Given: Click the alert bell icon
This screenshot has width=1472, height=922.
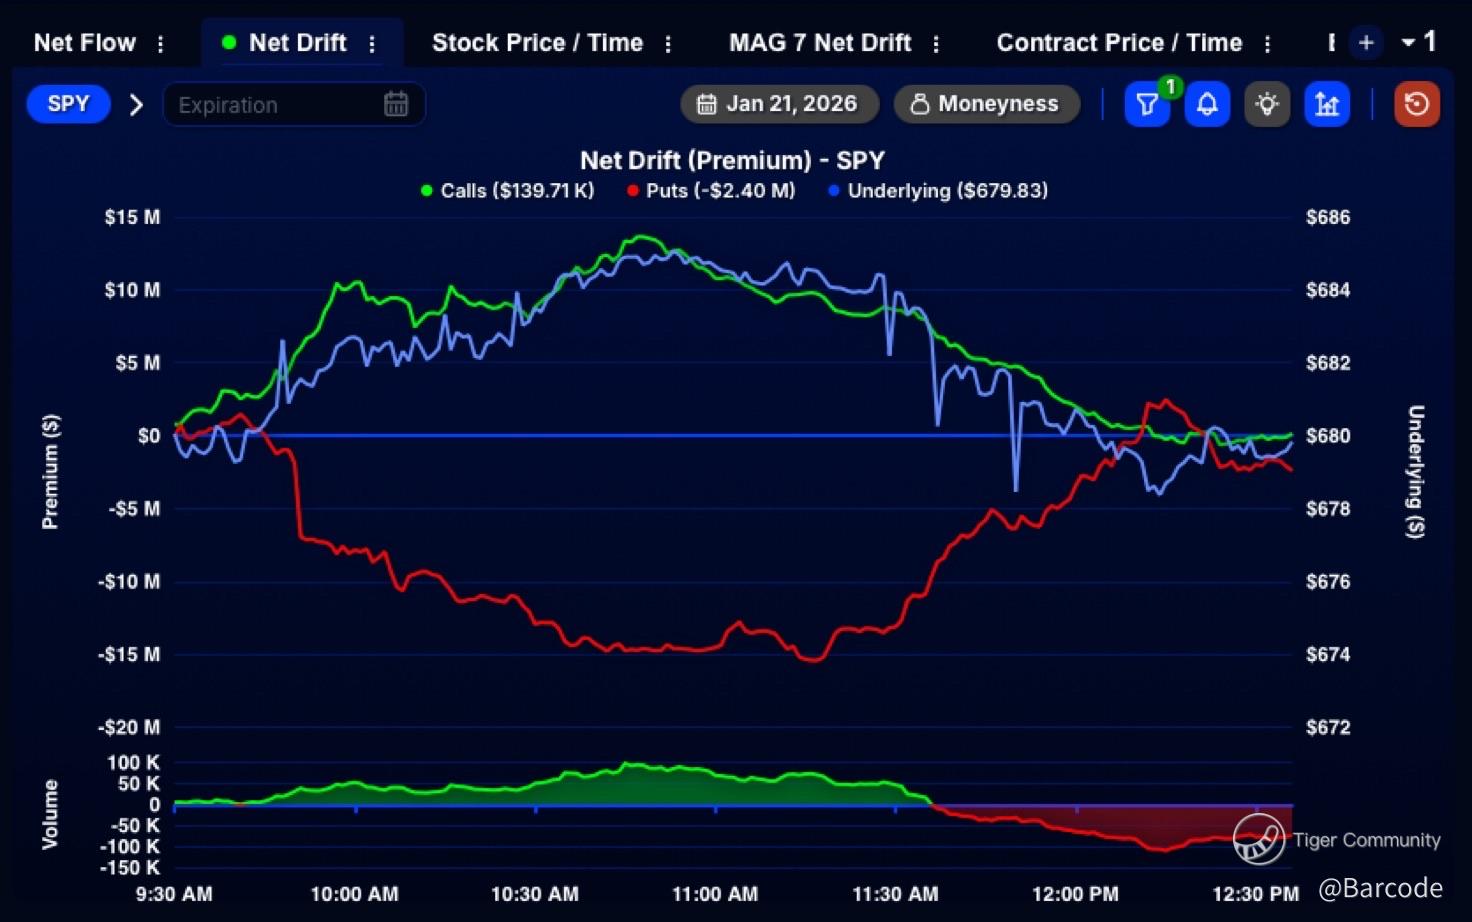Looking at the screenshot, I should (x=1207, y=104).
